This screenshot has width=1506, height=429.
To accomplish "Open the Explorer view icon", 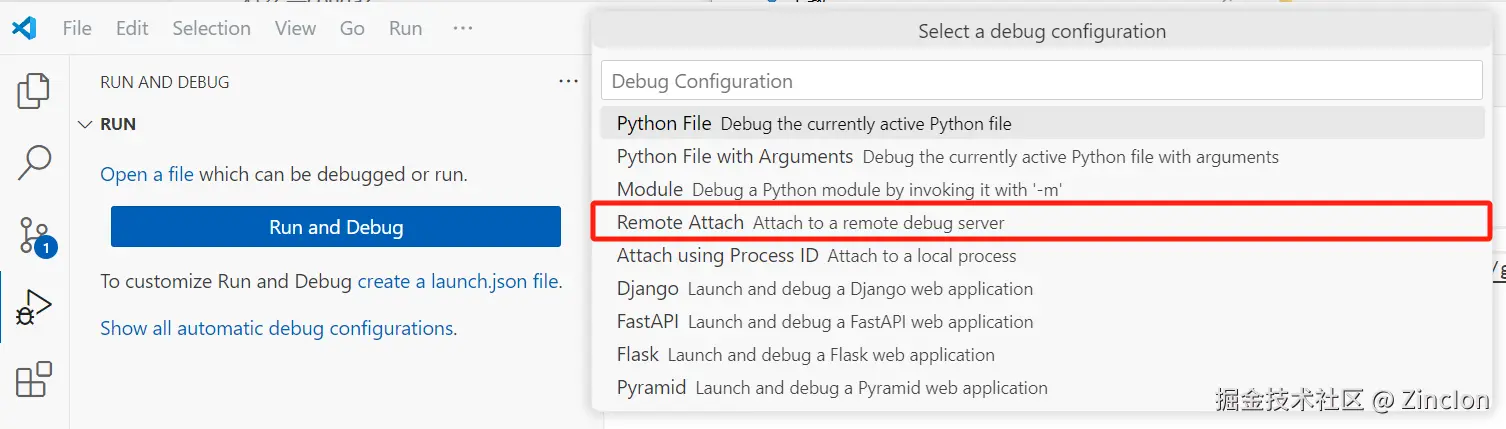I will click(34, 91).
